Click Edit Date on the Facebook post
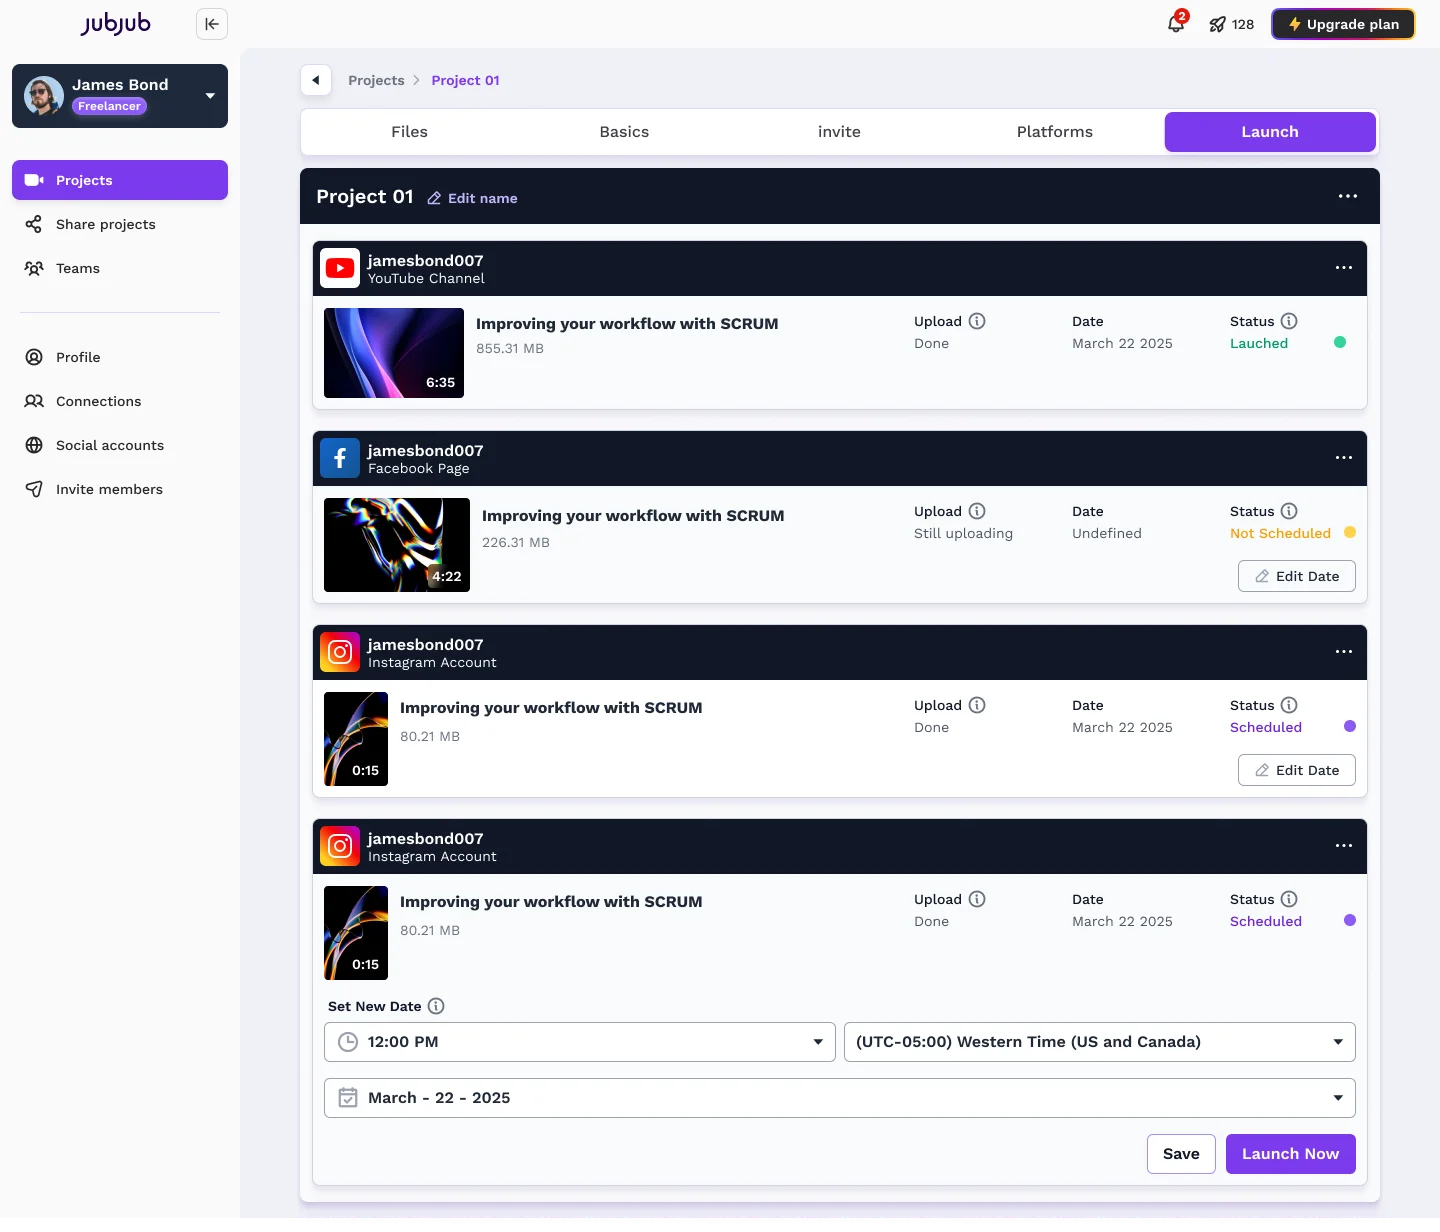This screenshot has width=1440, height=1232. (x=1296, y=576)
